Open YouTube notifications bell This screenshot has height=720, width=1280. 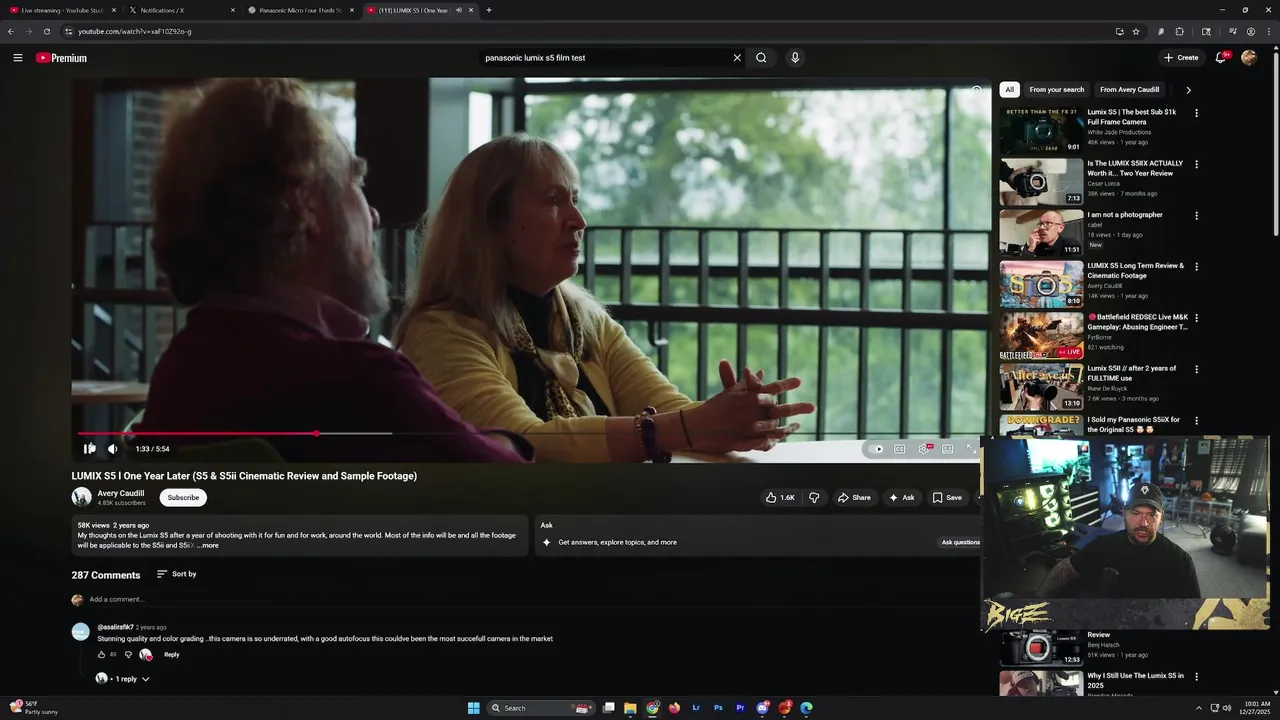[1221, 58]
